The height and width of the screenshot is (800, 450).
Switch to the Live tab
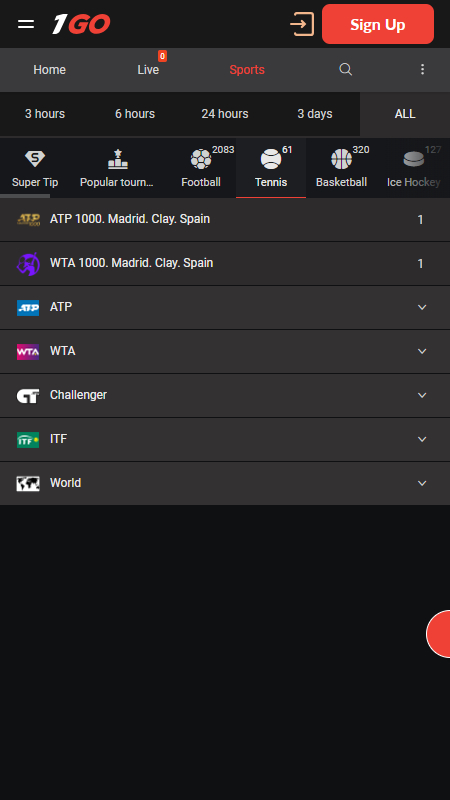coord(148,70)
